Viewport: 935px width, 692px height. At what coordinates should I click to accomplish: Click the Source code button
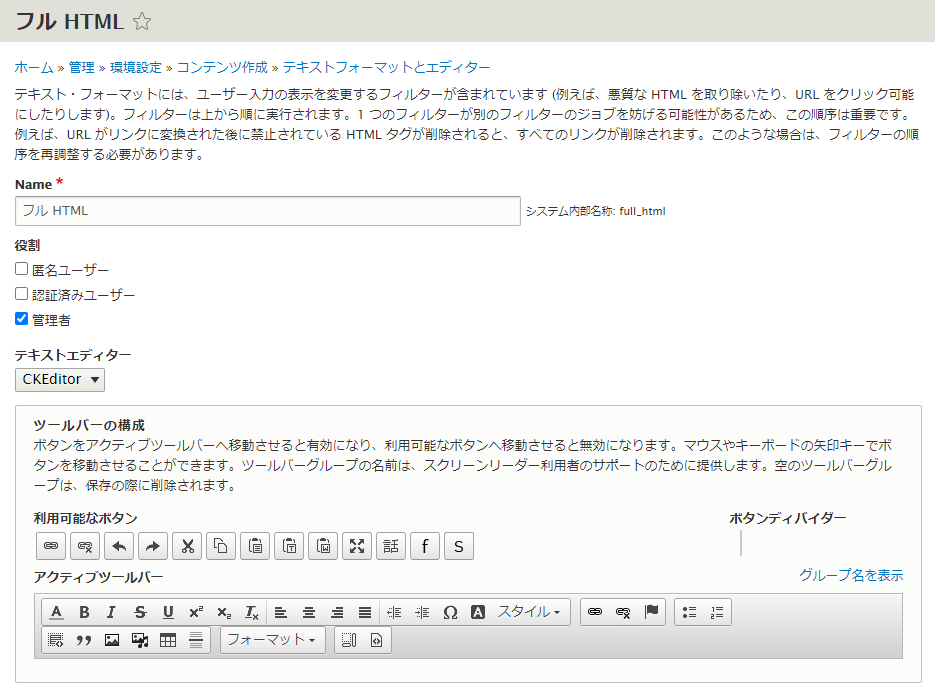click(376, 640)
